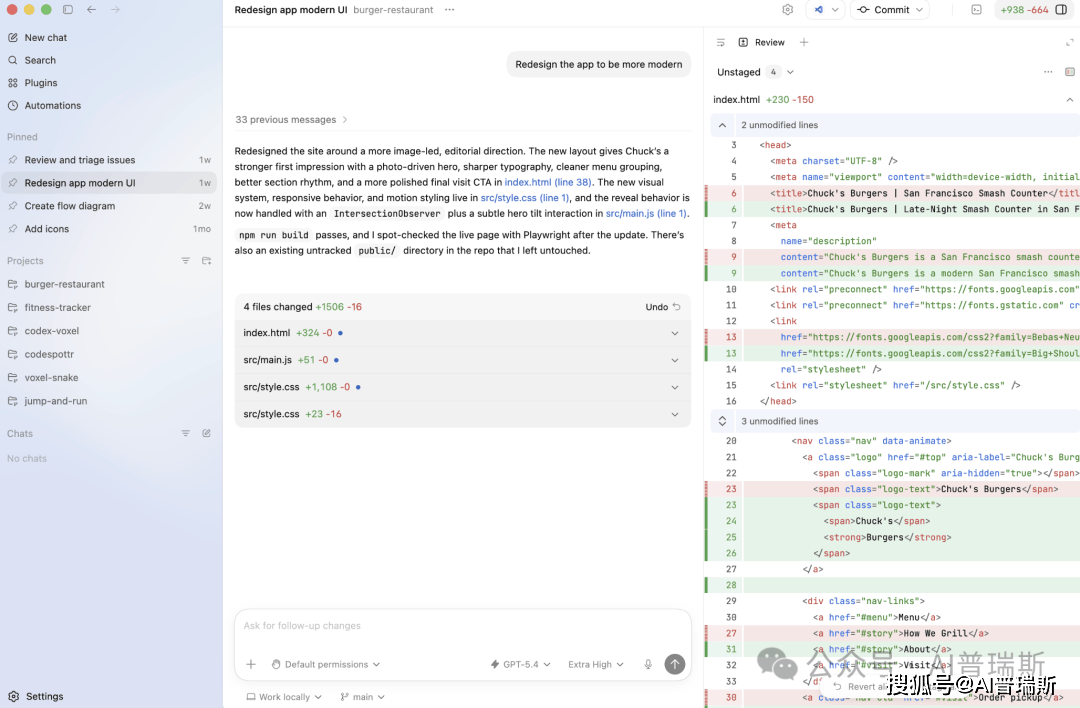Expand the src/style.css +1,108 row
Viewport: 1080px width, 708px height.
click(x=462, y=387)
